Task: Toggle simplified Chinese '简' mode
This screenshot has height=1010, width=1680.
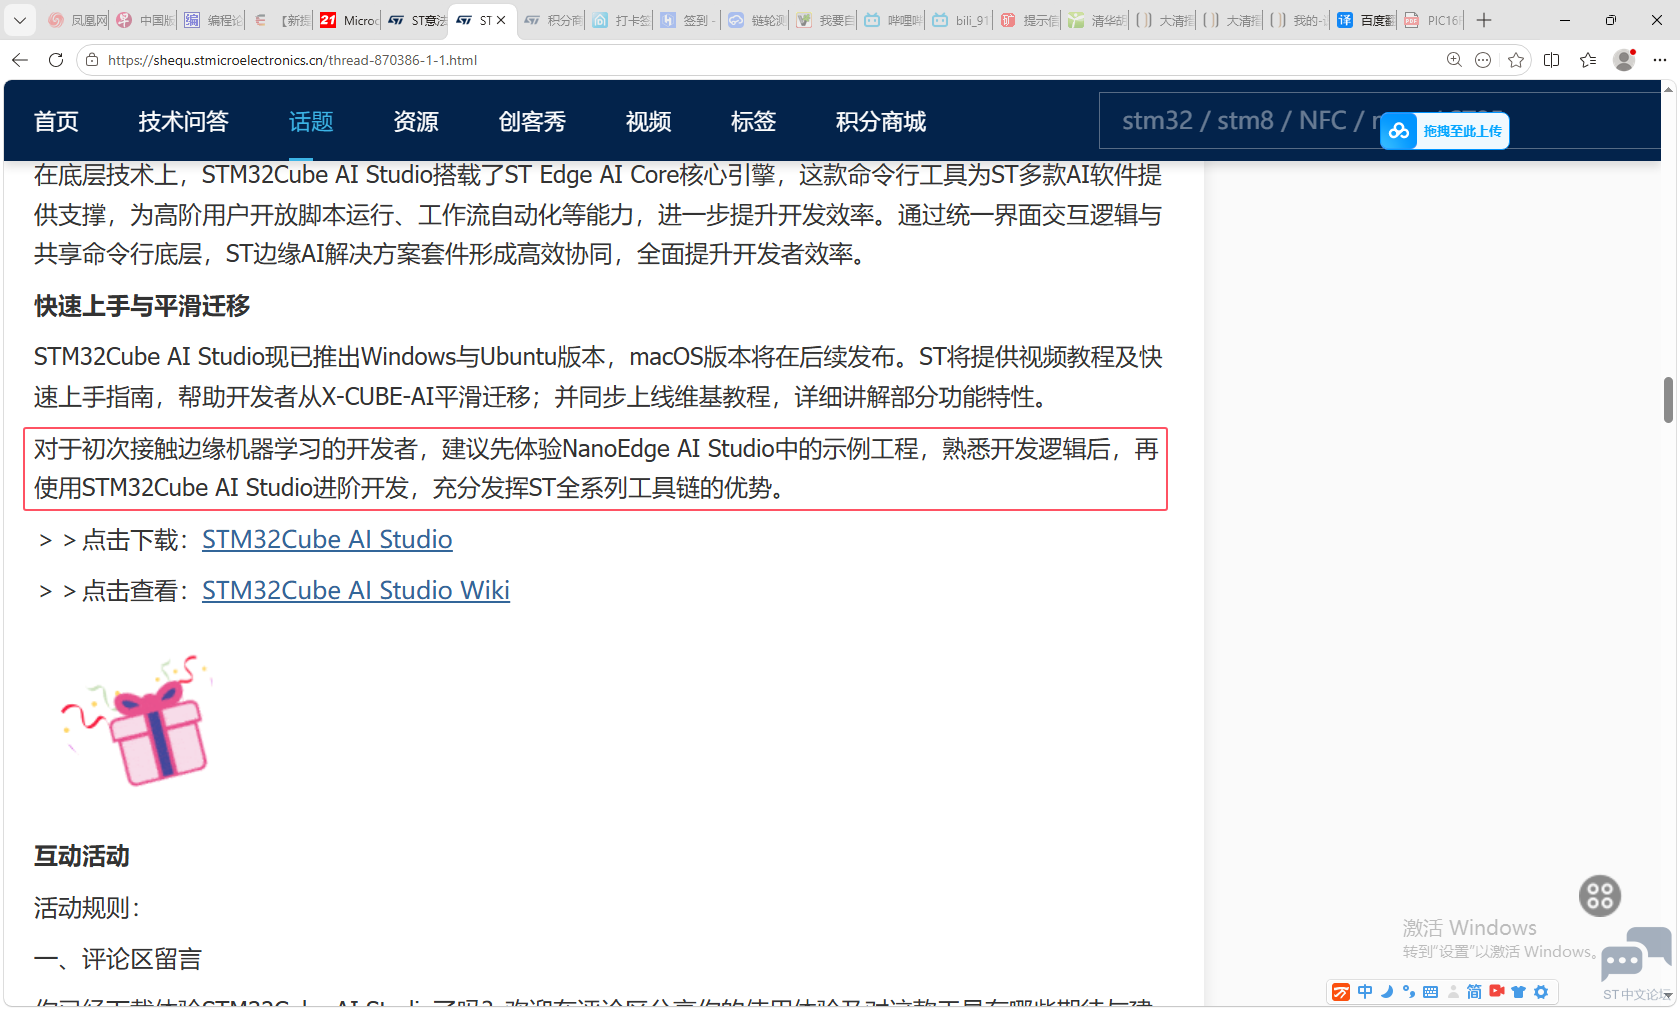Action: coord(1474,992)
